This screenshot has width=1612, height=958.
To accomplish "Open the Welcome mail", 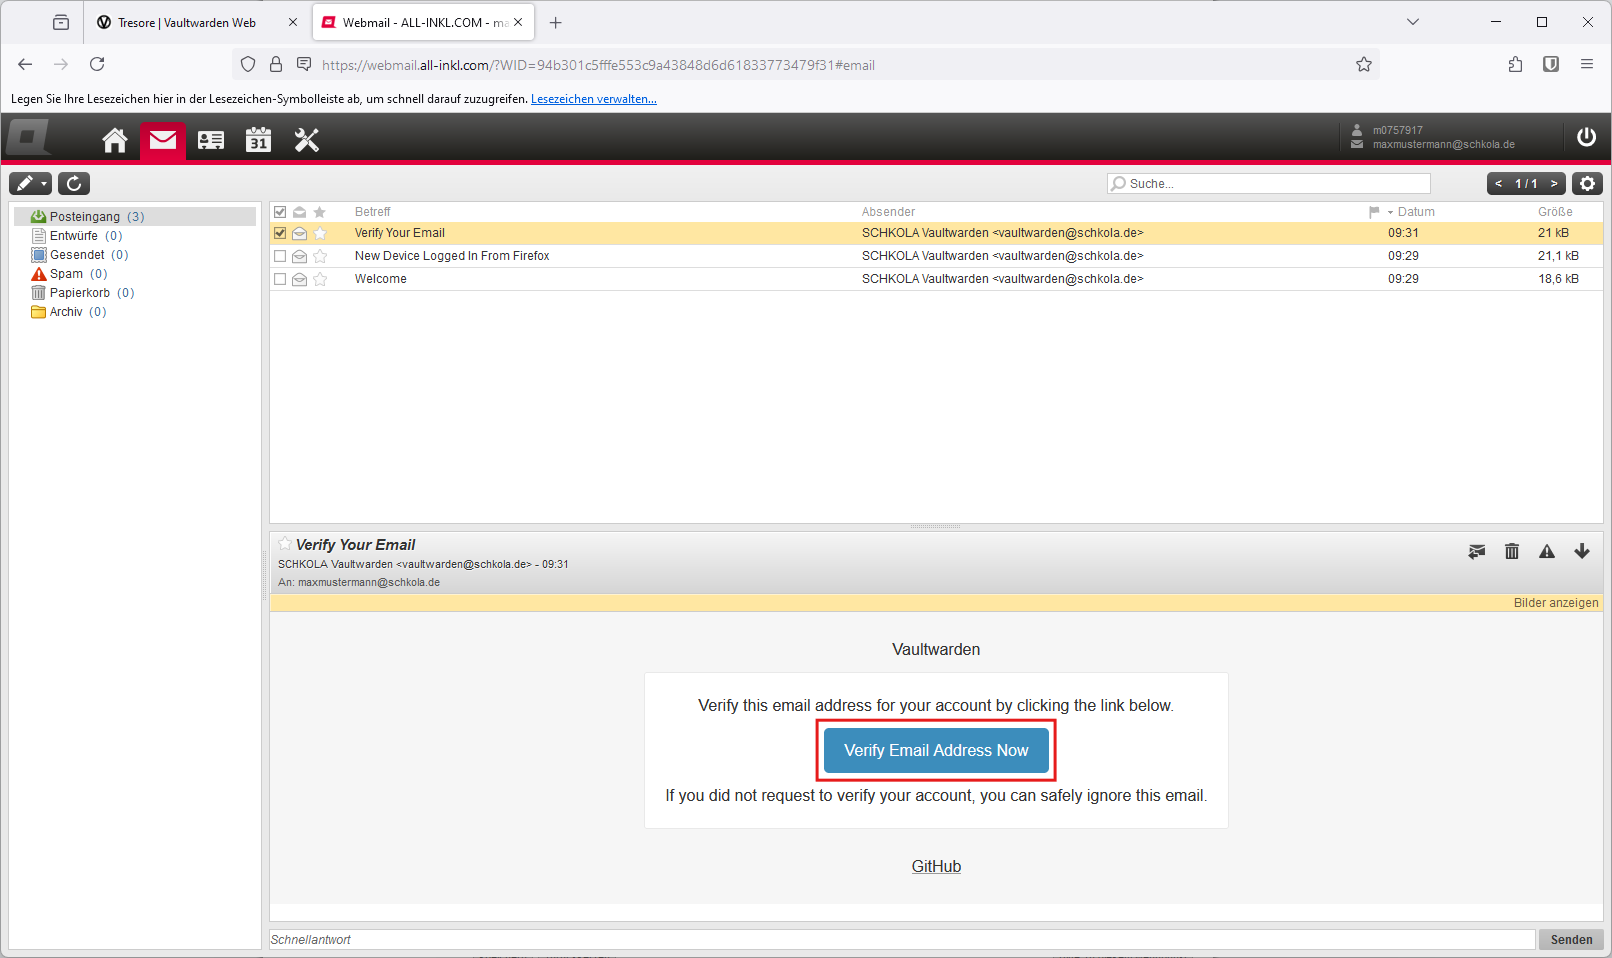I will (380, 279).
